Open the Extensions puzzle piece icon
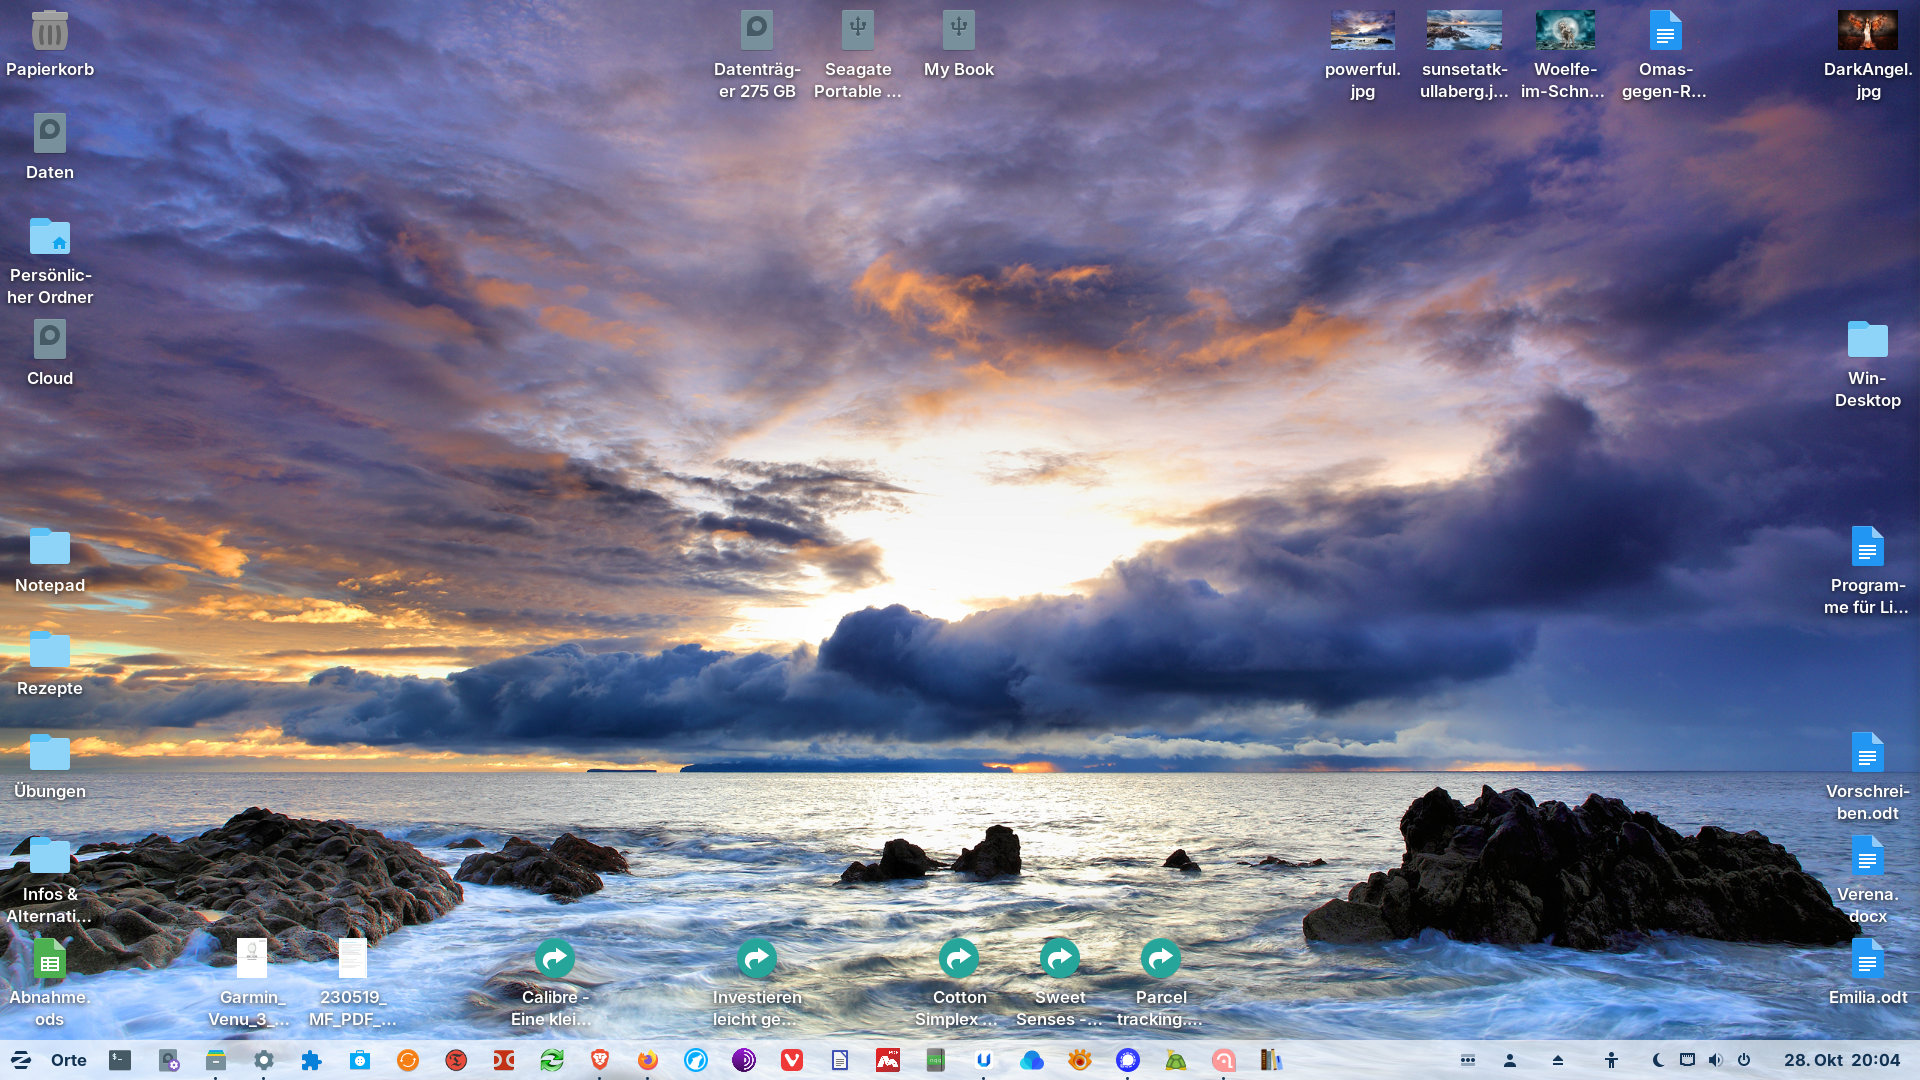 (312, 1060)
